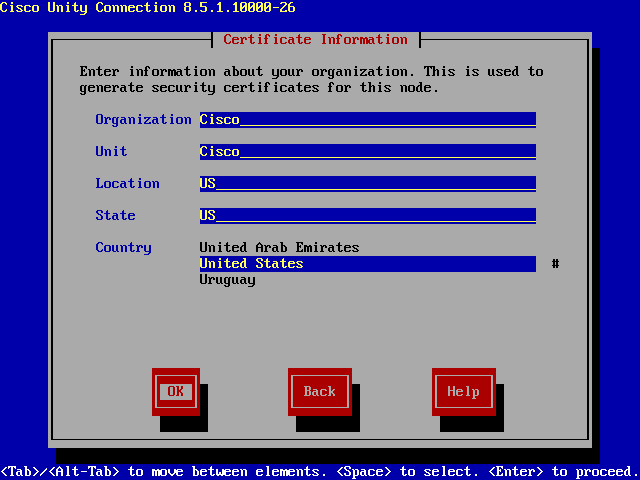Viewport: 640px width, 480px height.
Task: Click into the Unit text field
Action: coord(367,152)
